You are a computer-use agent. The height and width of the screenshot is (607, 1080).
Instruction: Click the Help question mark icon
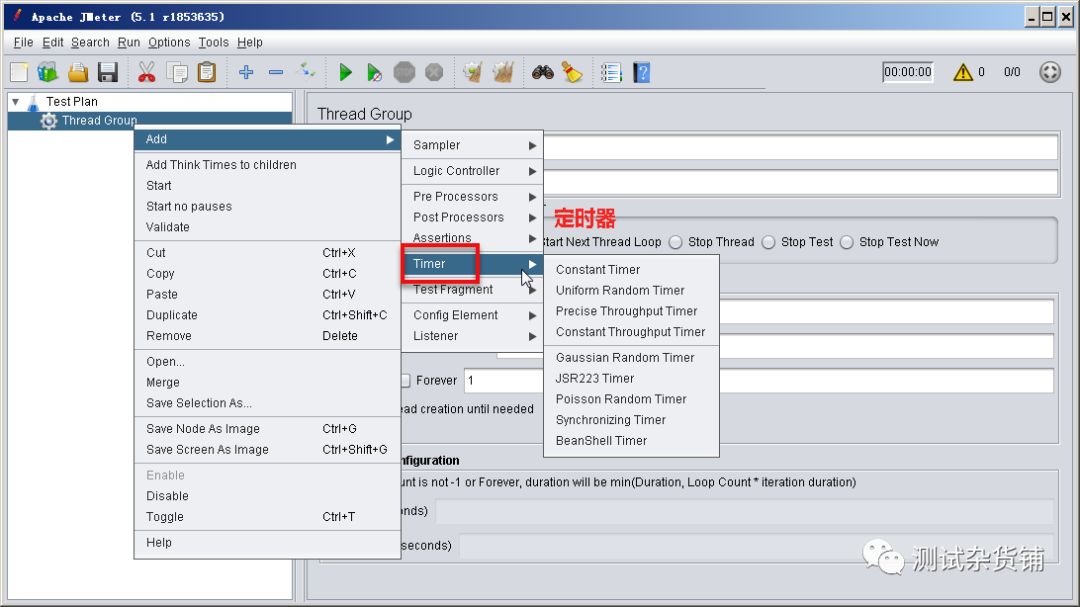pyautogui.click(x=641, y=72)
